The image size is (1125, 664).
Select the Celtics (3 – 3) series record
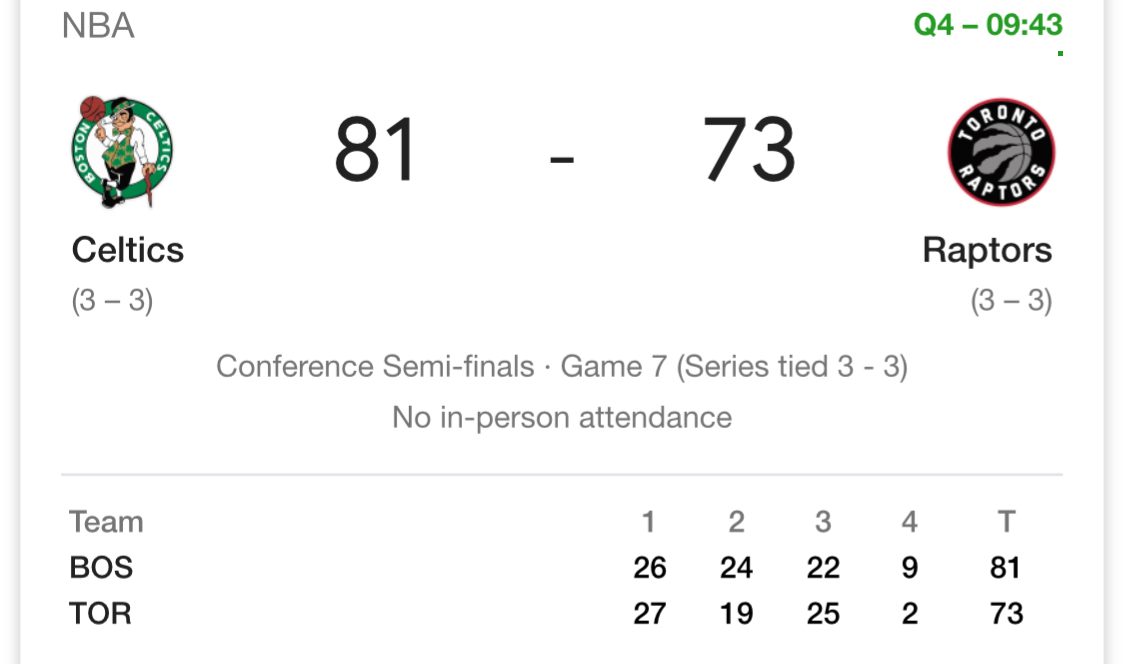click(x=112, y=300)
